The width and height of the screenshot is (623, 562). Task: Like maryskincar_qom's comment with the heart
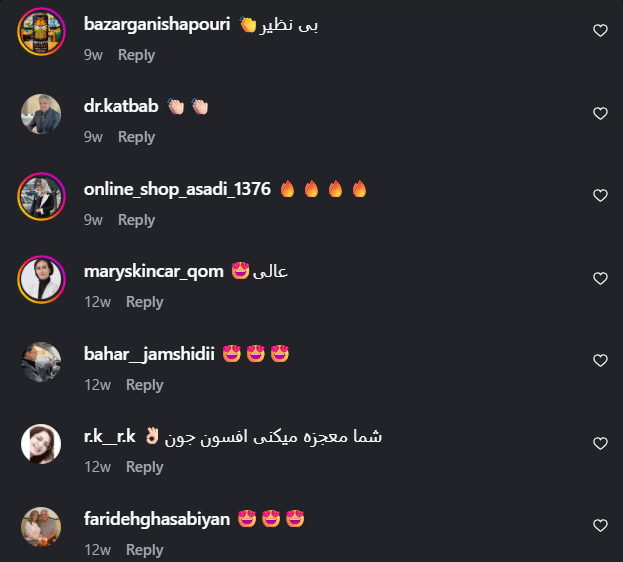pyautogui.click(x=600, y=278)
